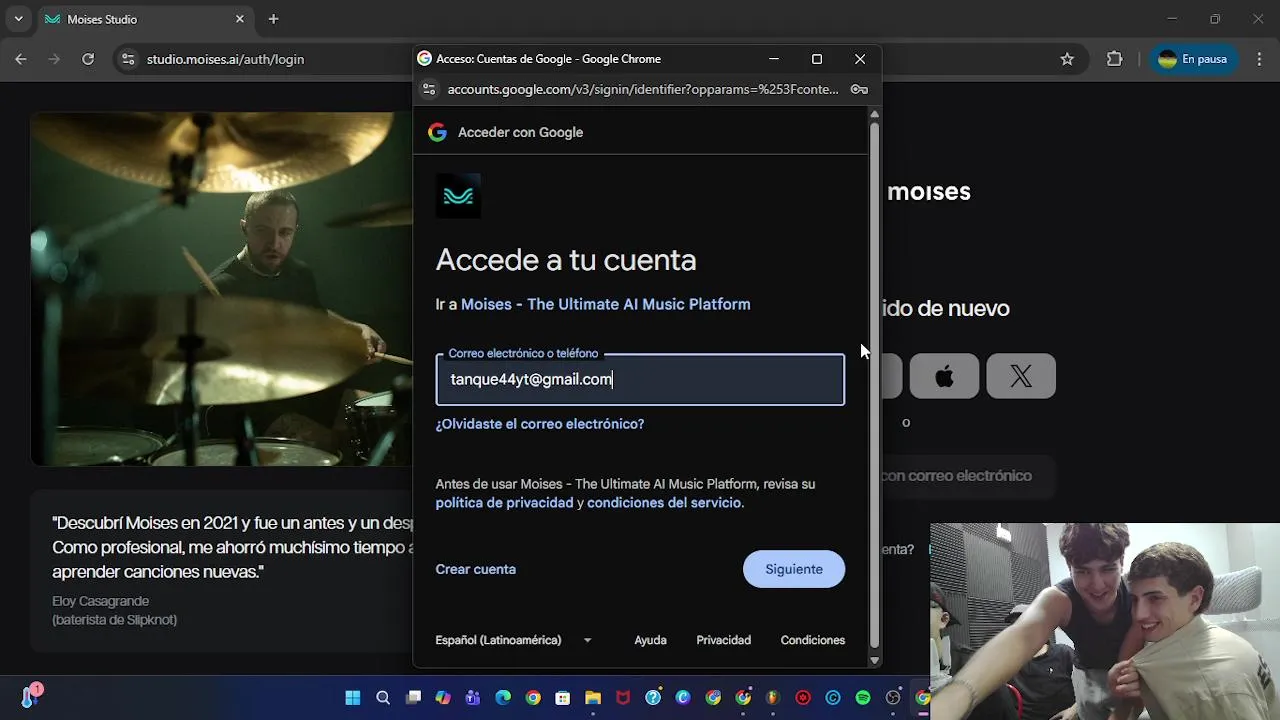Click the En pausa profile button
The image size is (1280, 720).
click(1193, 59)
